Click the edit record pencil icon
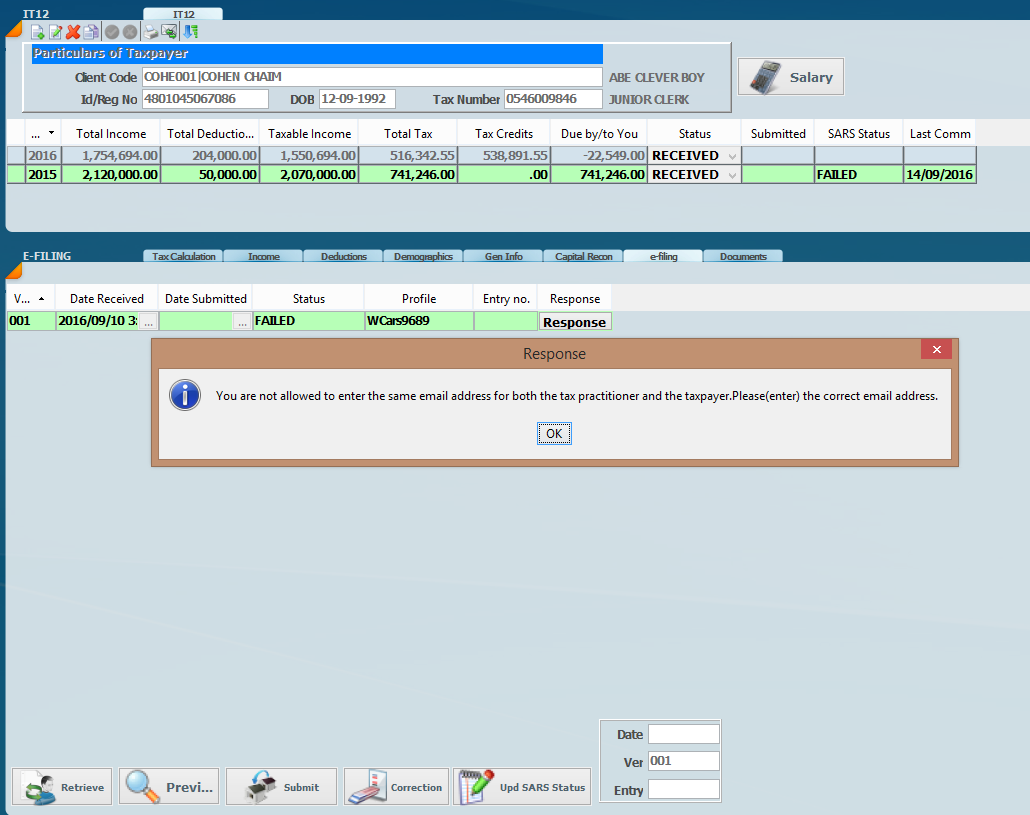This screenshot has width=1030, height=815. coord(55,32)
